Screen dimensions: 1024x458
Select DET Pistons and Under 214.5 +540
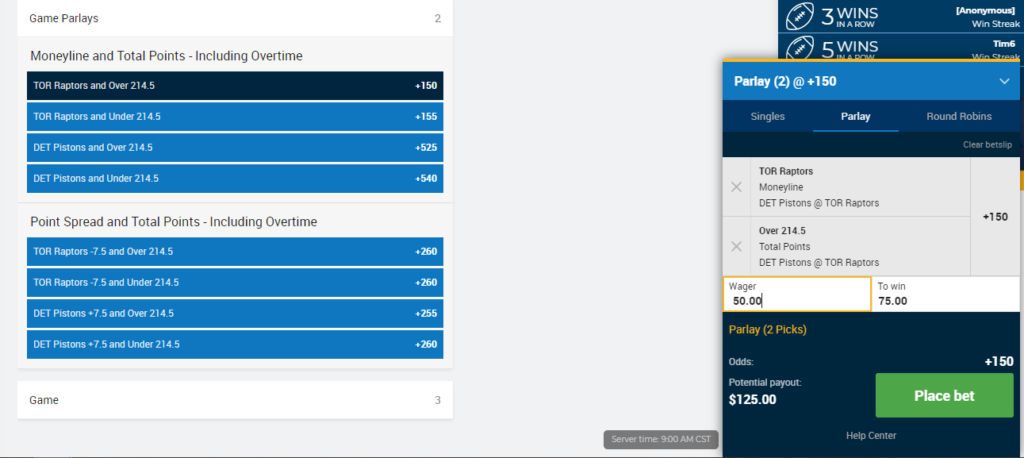coord(235,178)
